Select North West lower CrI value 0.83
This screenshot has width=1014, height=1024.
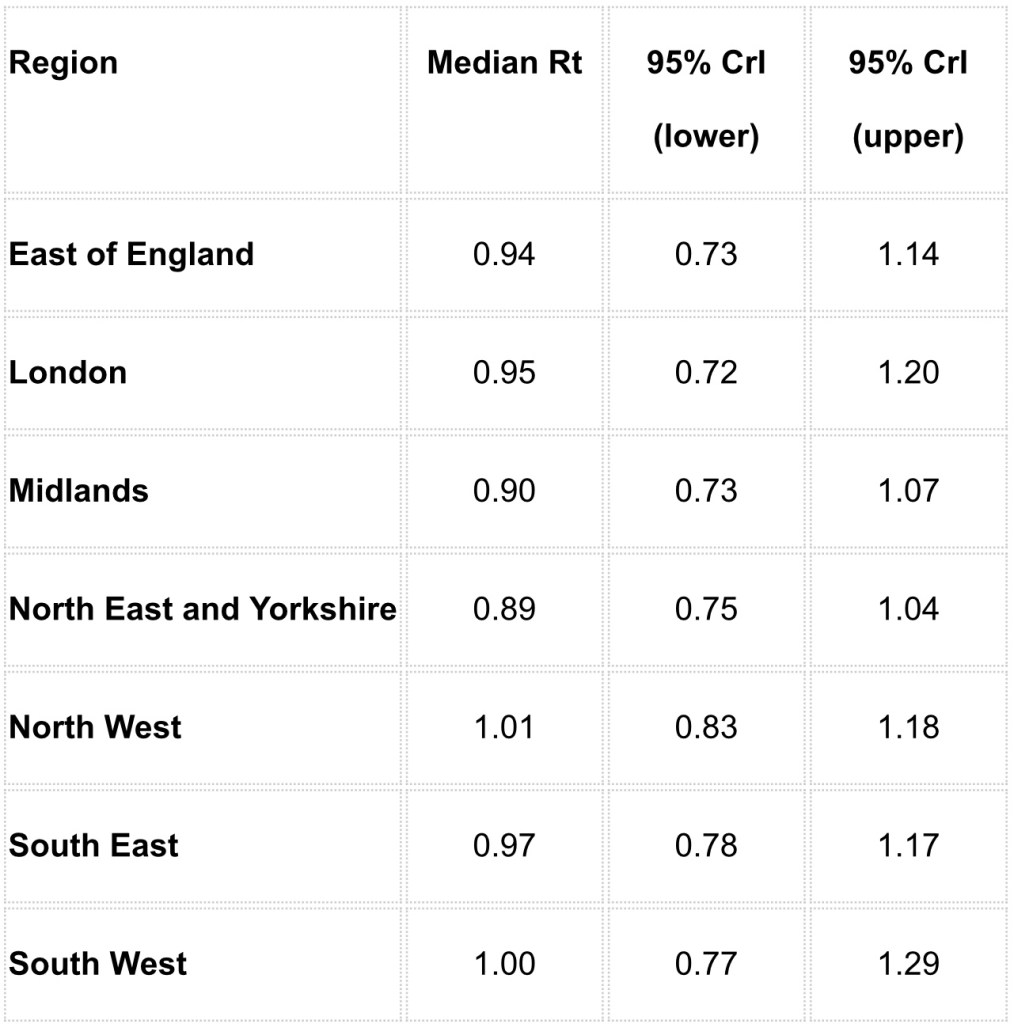[706, 727]
